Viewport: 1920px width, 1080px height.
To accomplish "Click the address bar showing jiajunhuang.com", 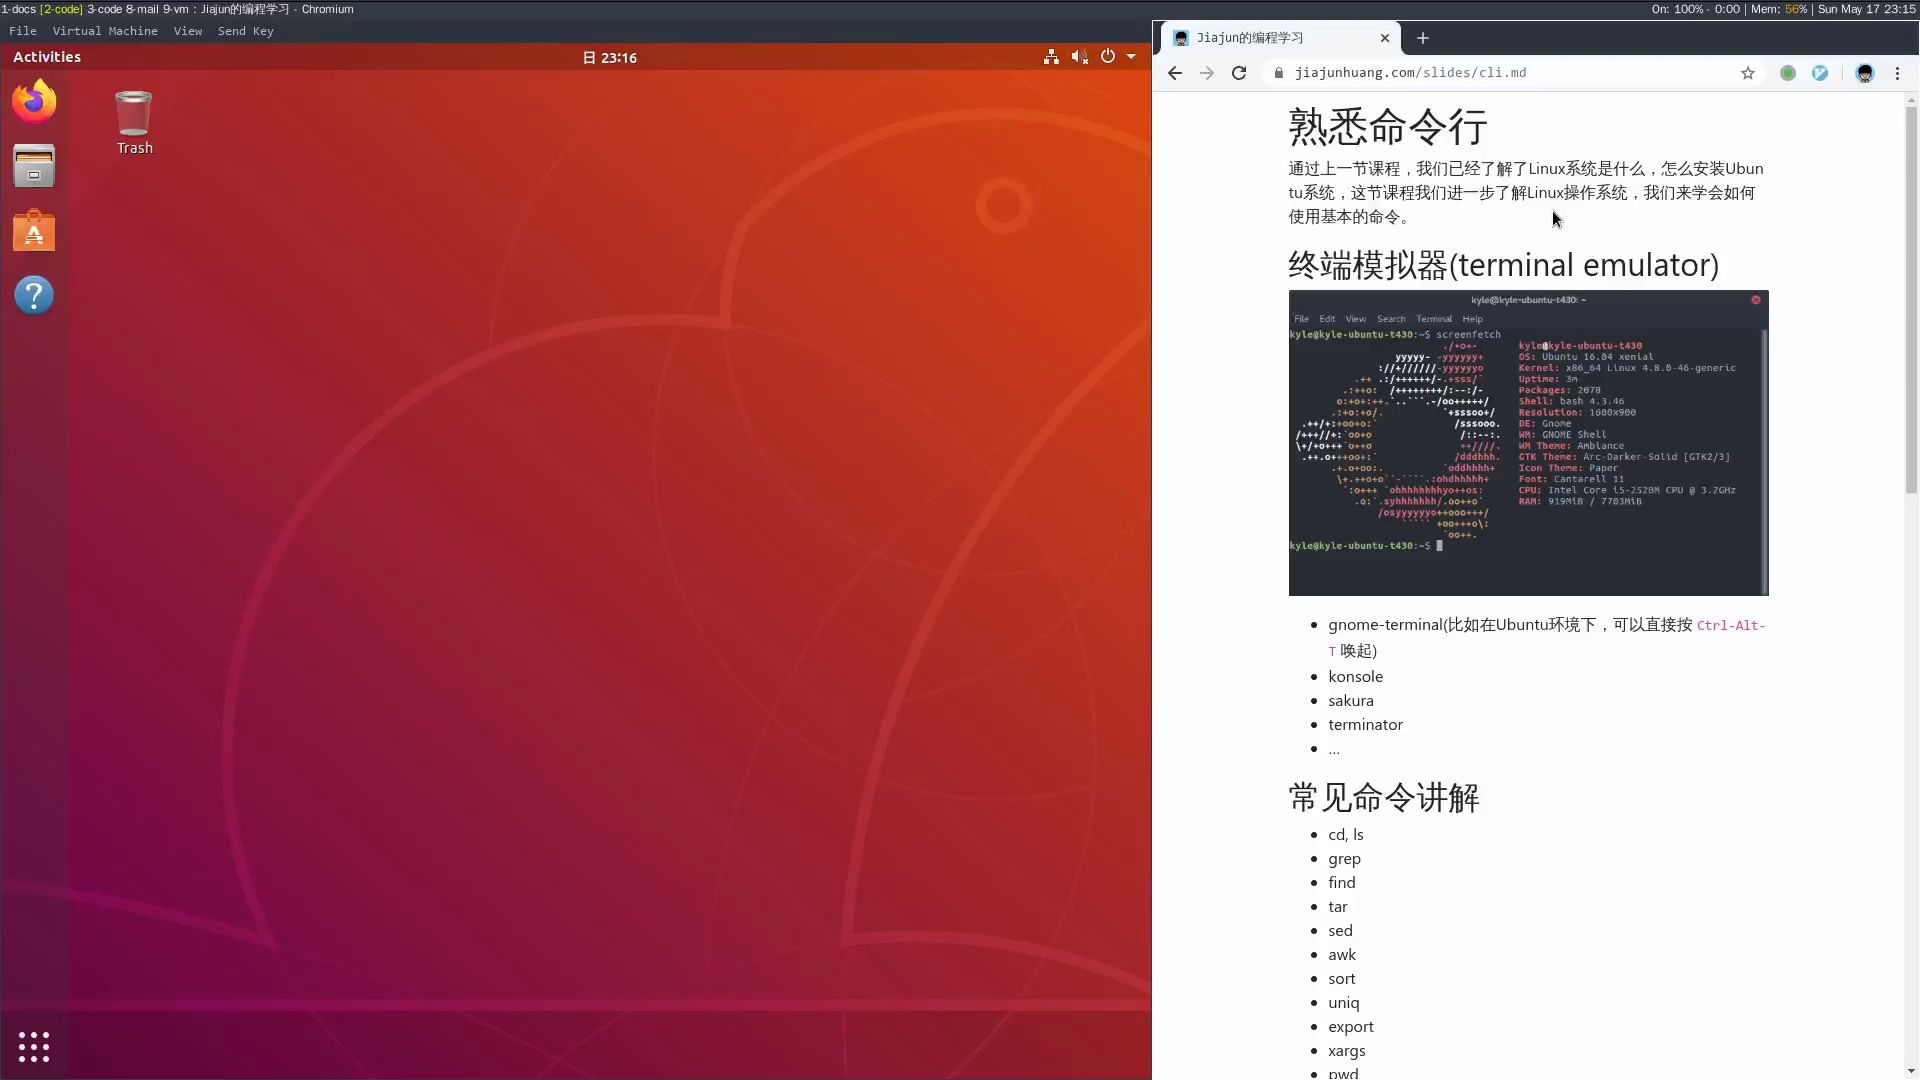I will coord(1411,73).
